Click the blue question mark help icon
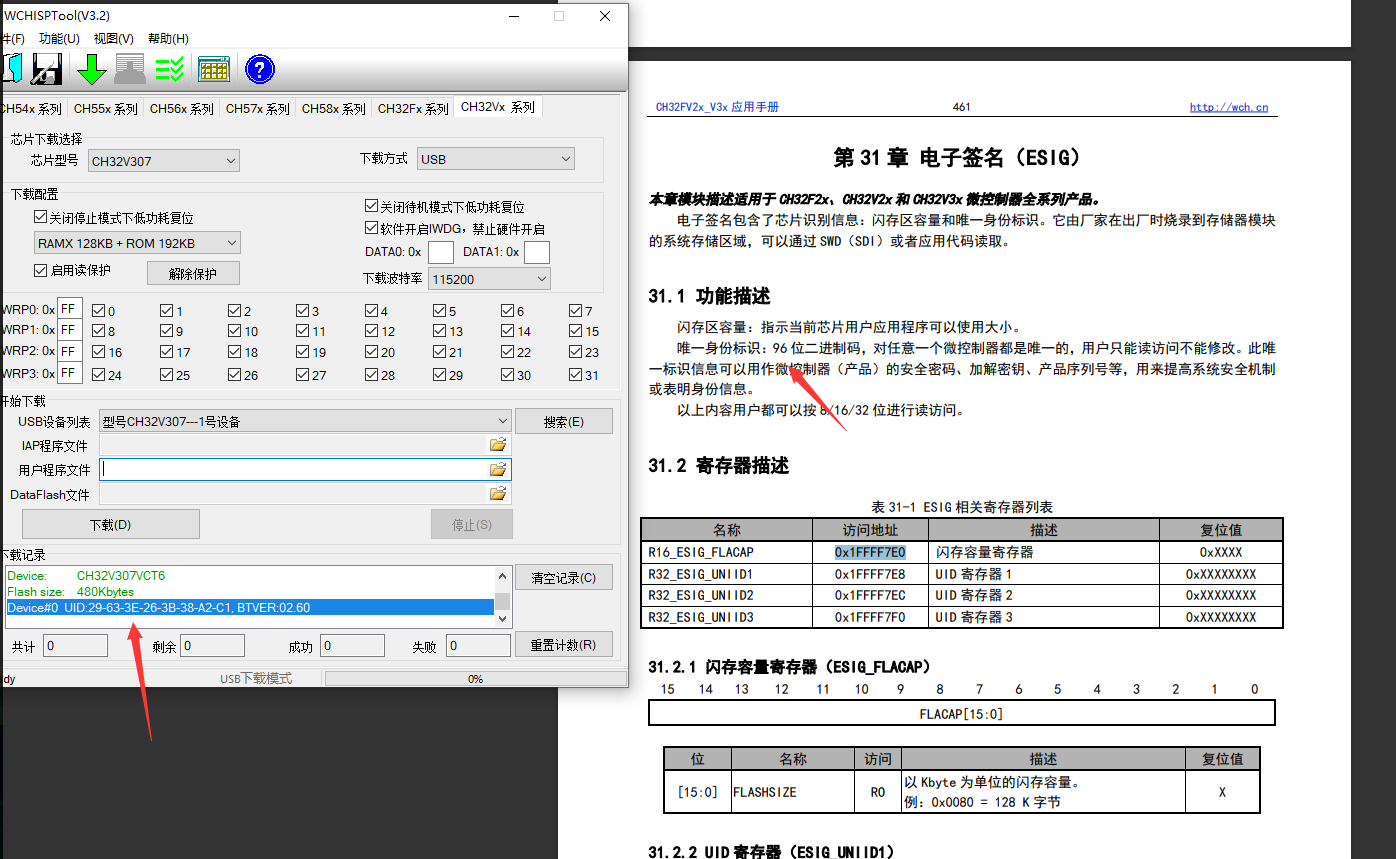Viewport: 1396px width, 859px height. (x=260, y=69)
